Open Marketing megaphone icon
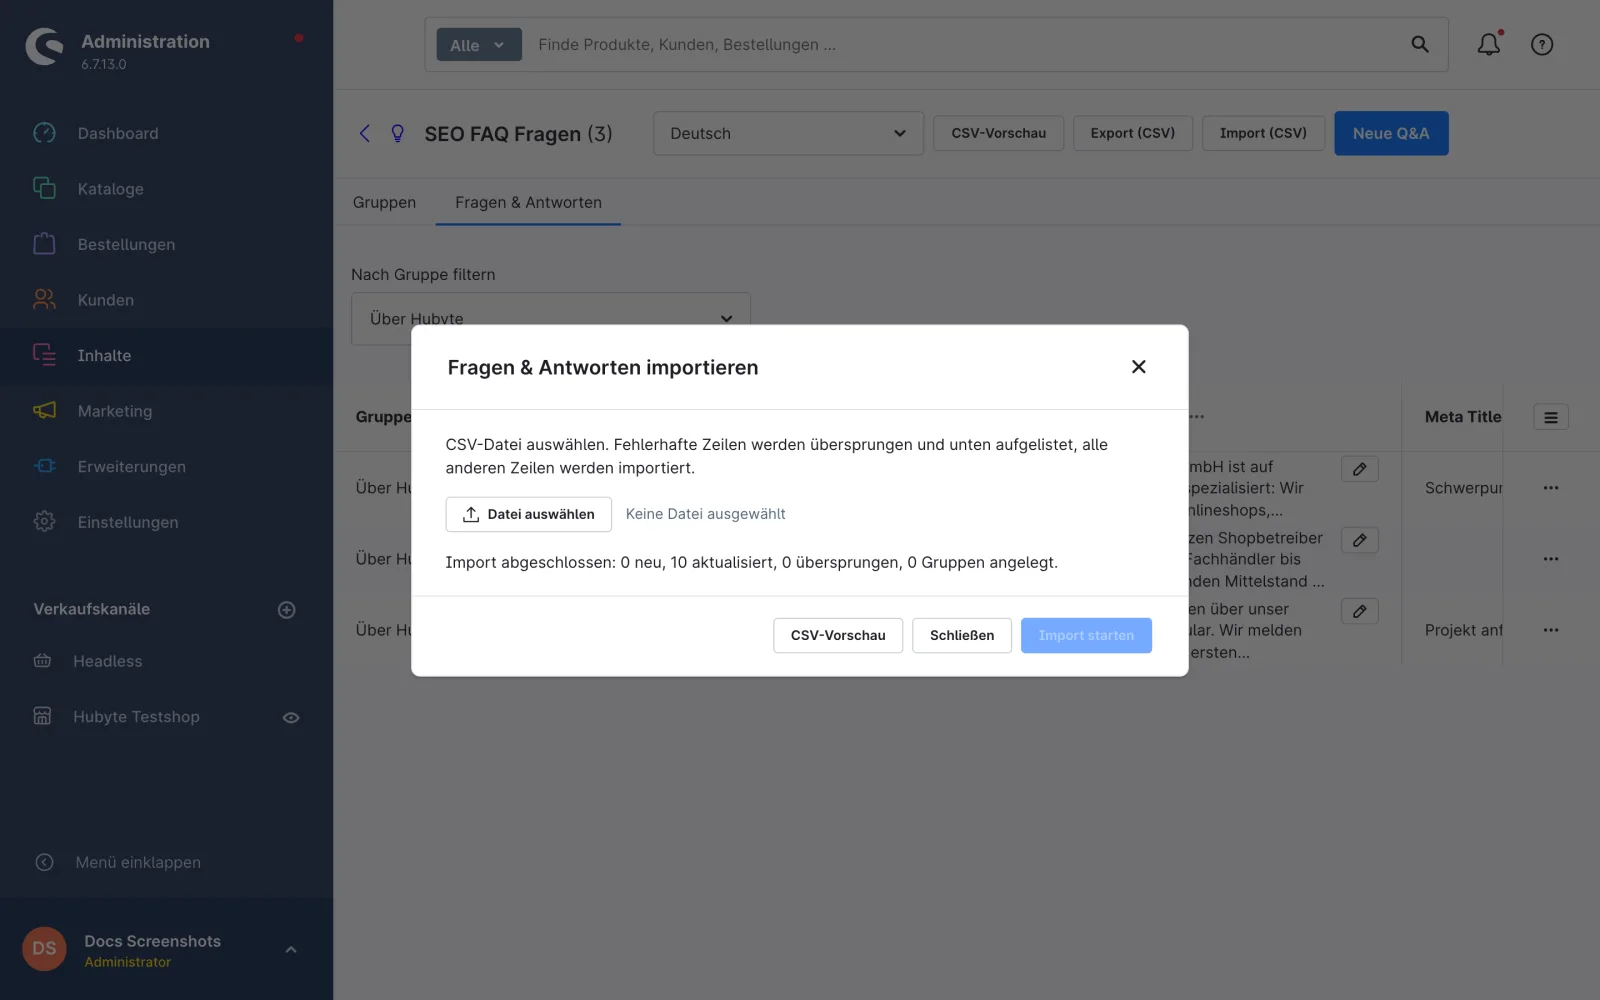This screenshot has height=1000, width=1600. pyautogui.click(x=44, y=411)
